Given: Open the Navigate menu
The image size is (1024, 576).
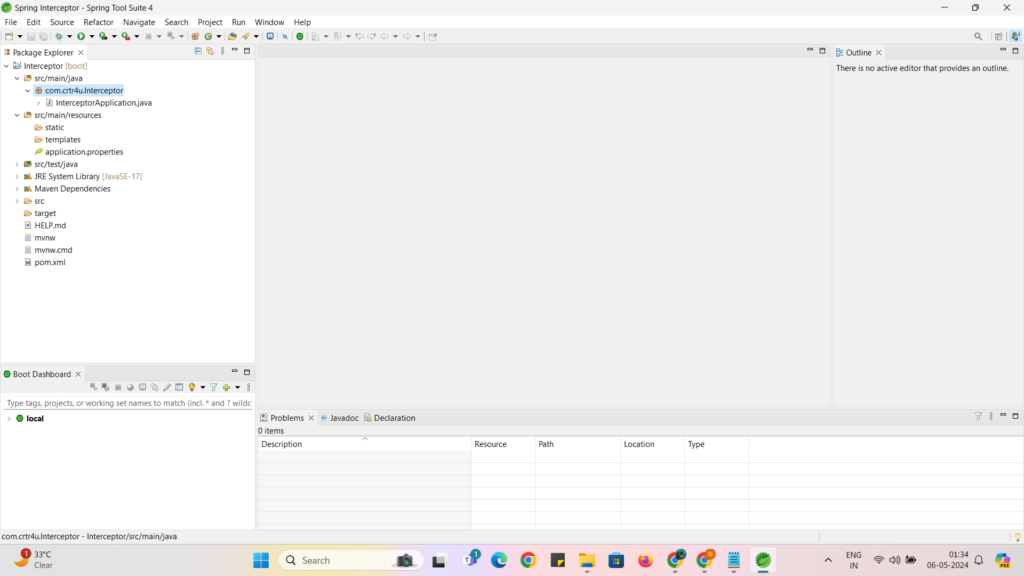Looking at the screenshot, I should (x=139, y=22).
